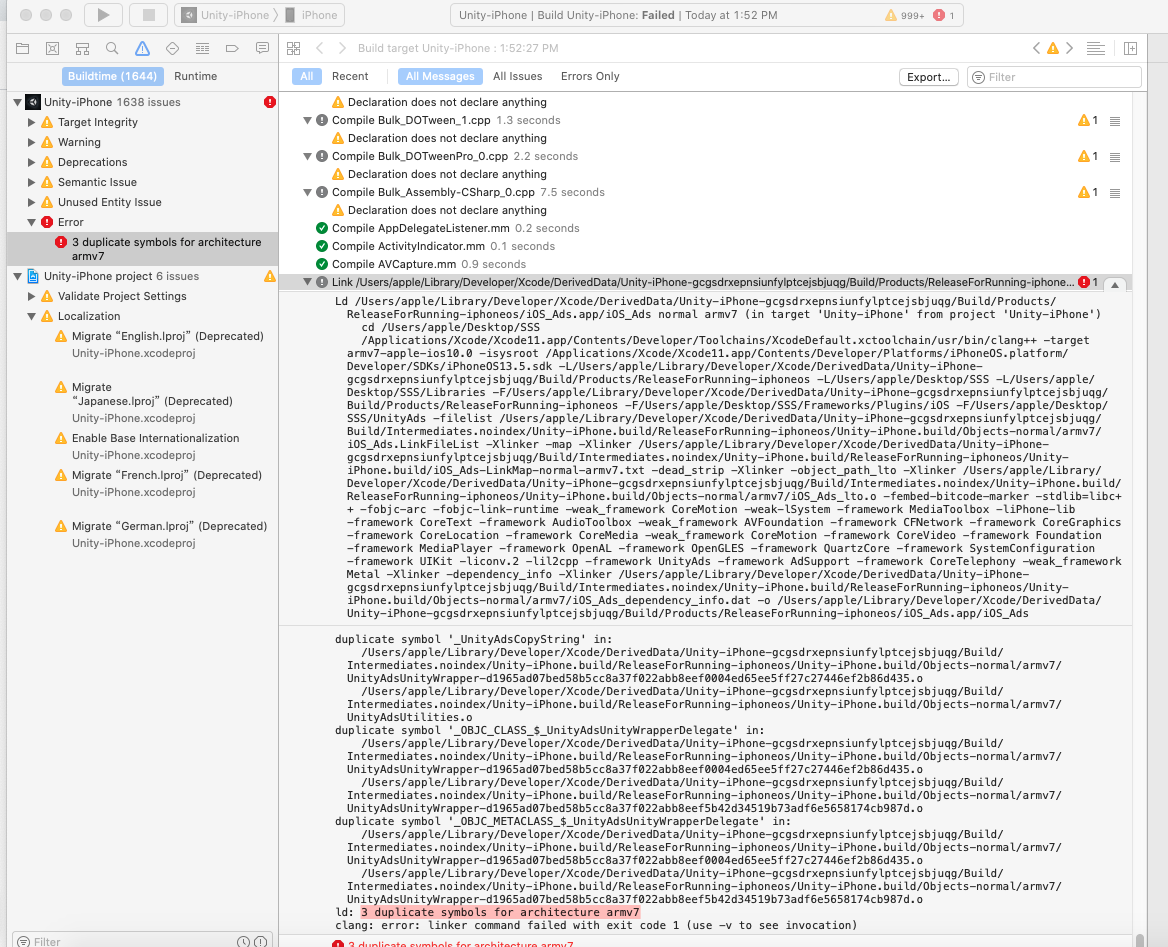Open the Source Control navigator
This screenshot has height=947, width=1168.
[52, 48]
